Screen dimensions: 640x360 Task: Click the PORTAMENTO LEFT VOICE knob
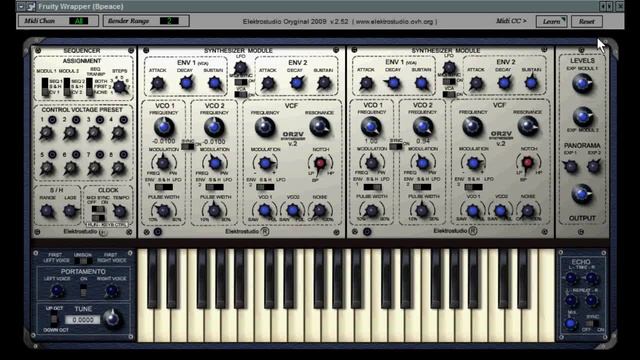click(x=57, y=291)
